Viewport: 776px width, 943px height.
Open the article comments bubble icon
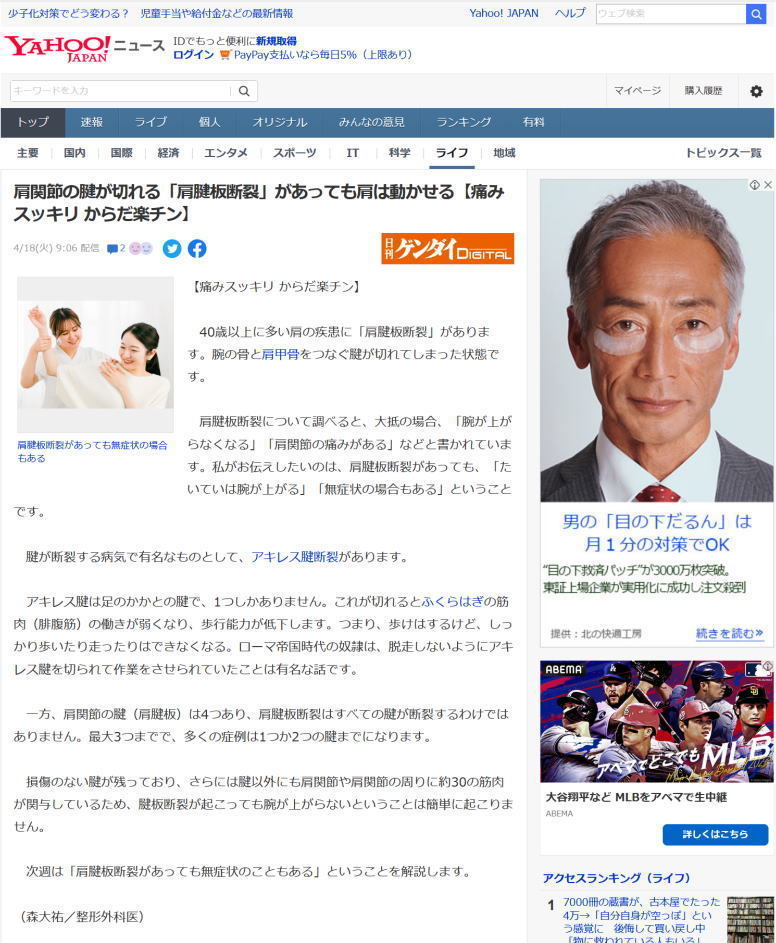112,249
